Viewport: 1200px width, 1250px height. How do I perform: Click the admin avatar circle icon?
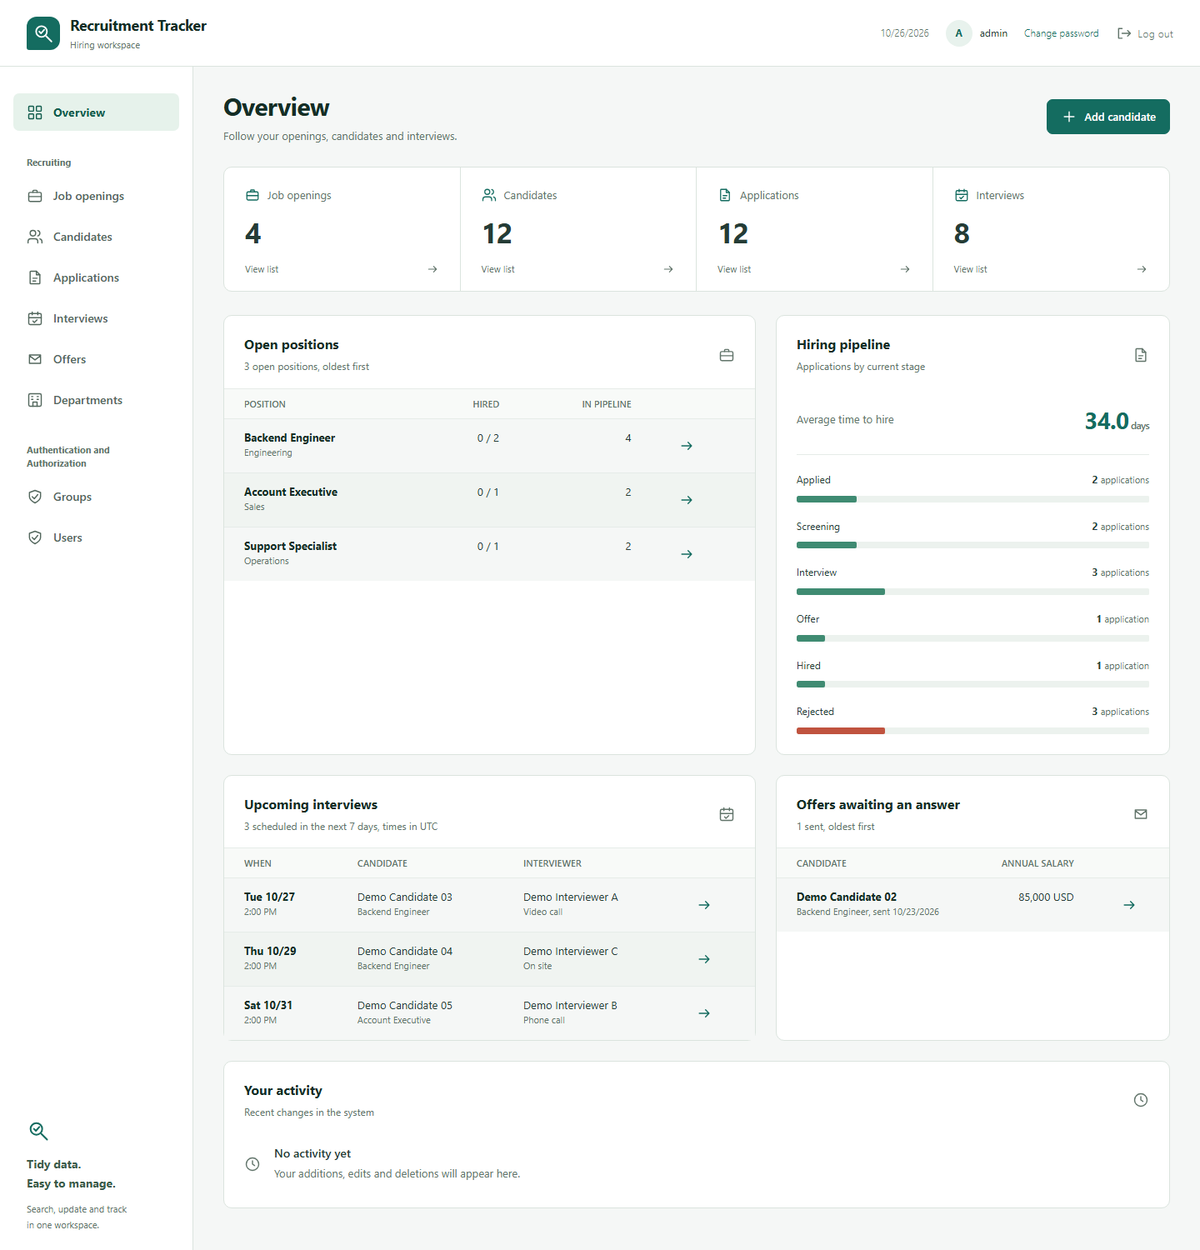pyautogui.click(x=959, y=33)
